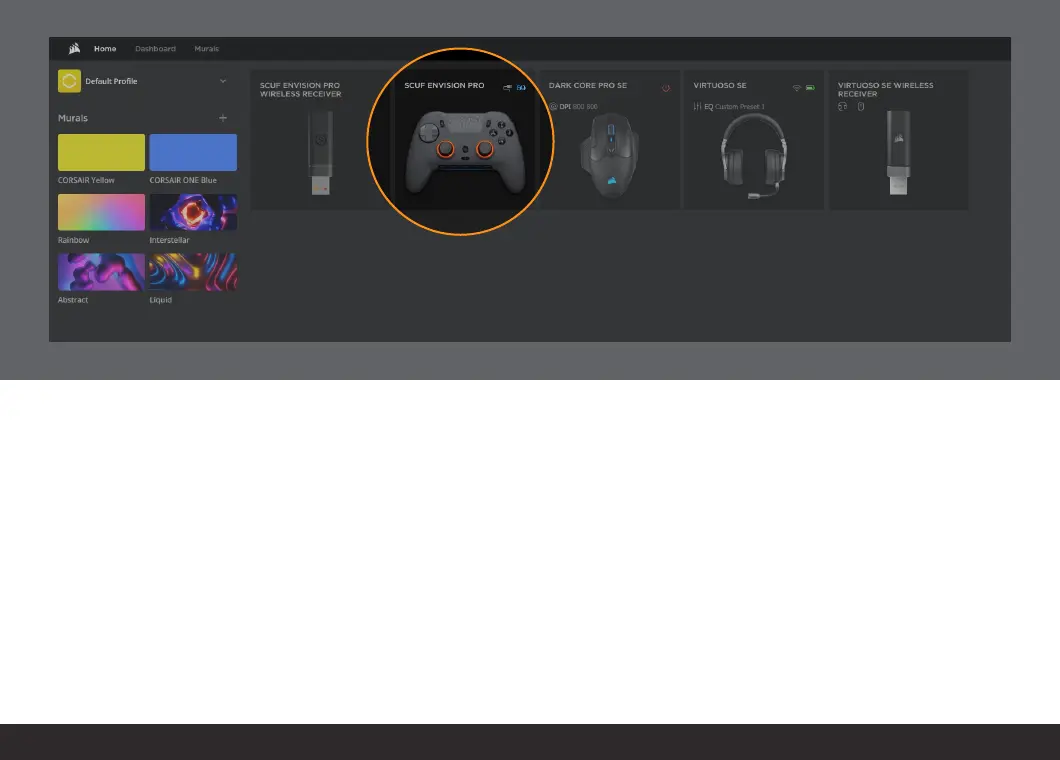Click the Murals section heading
The image size is (1060, 760).
tap(73, 118)
